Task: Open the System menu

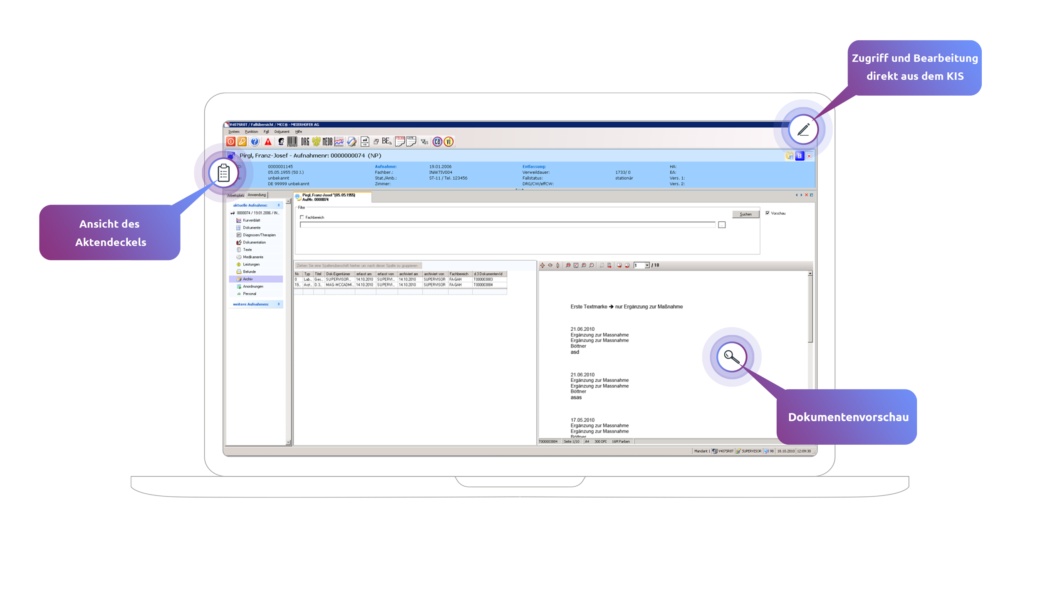Action: (234, 131)
